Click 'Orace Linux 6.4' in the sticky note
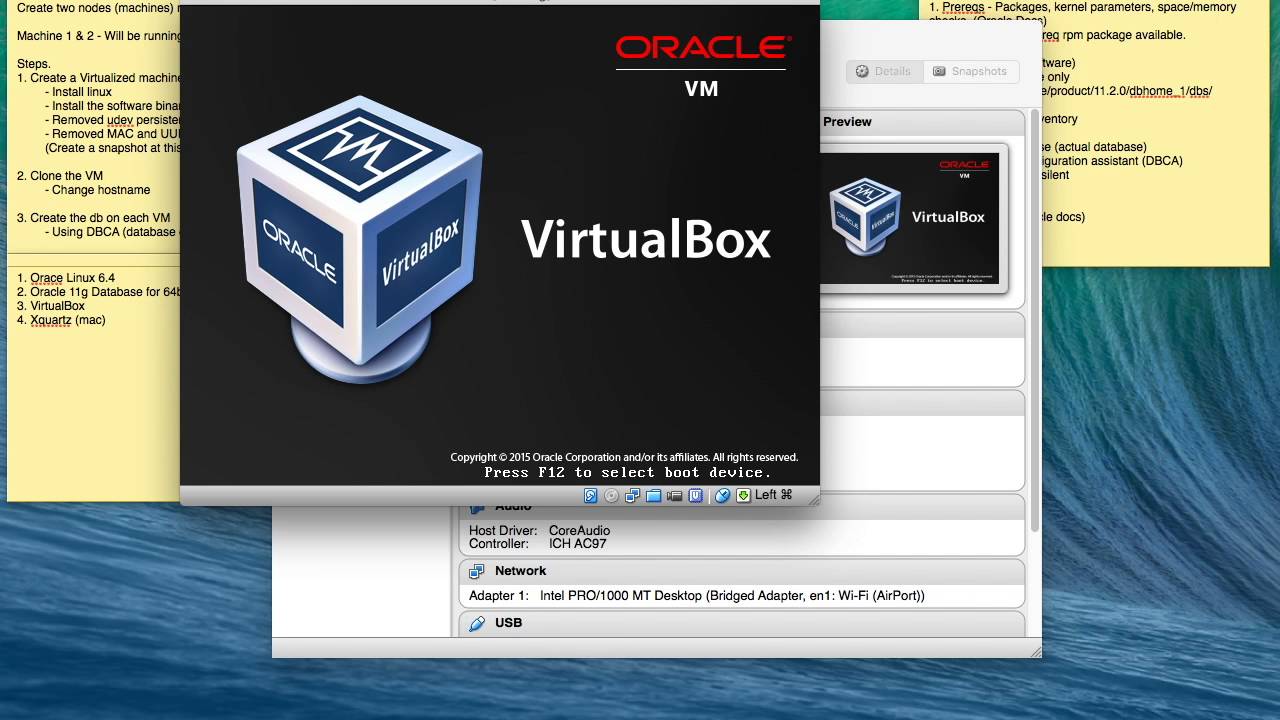Screen dimensions: 1280x720 point(72,278)
